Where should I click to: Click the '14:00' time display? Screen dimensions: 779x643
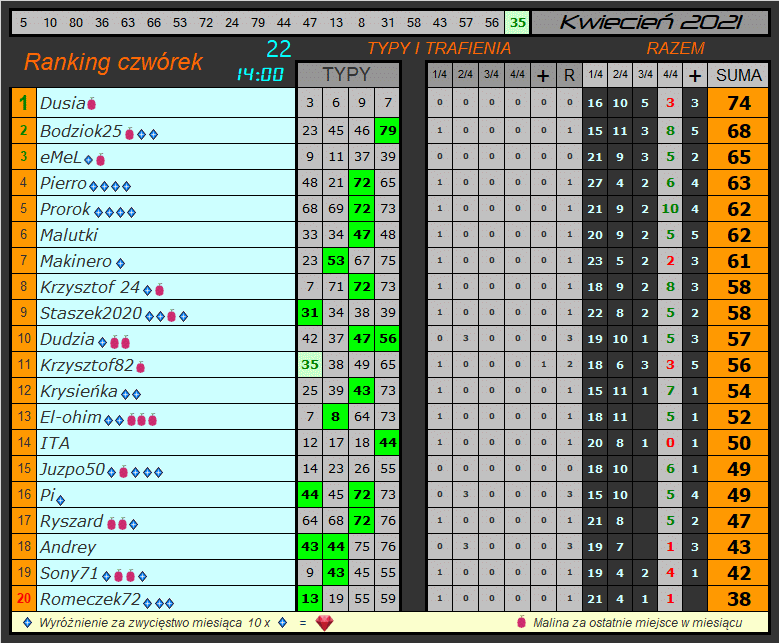(260, 75)
